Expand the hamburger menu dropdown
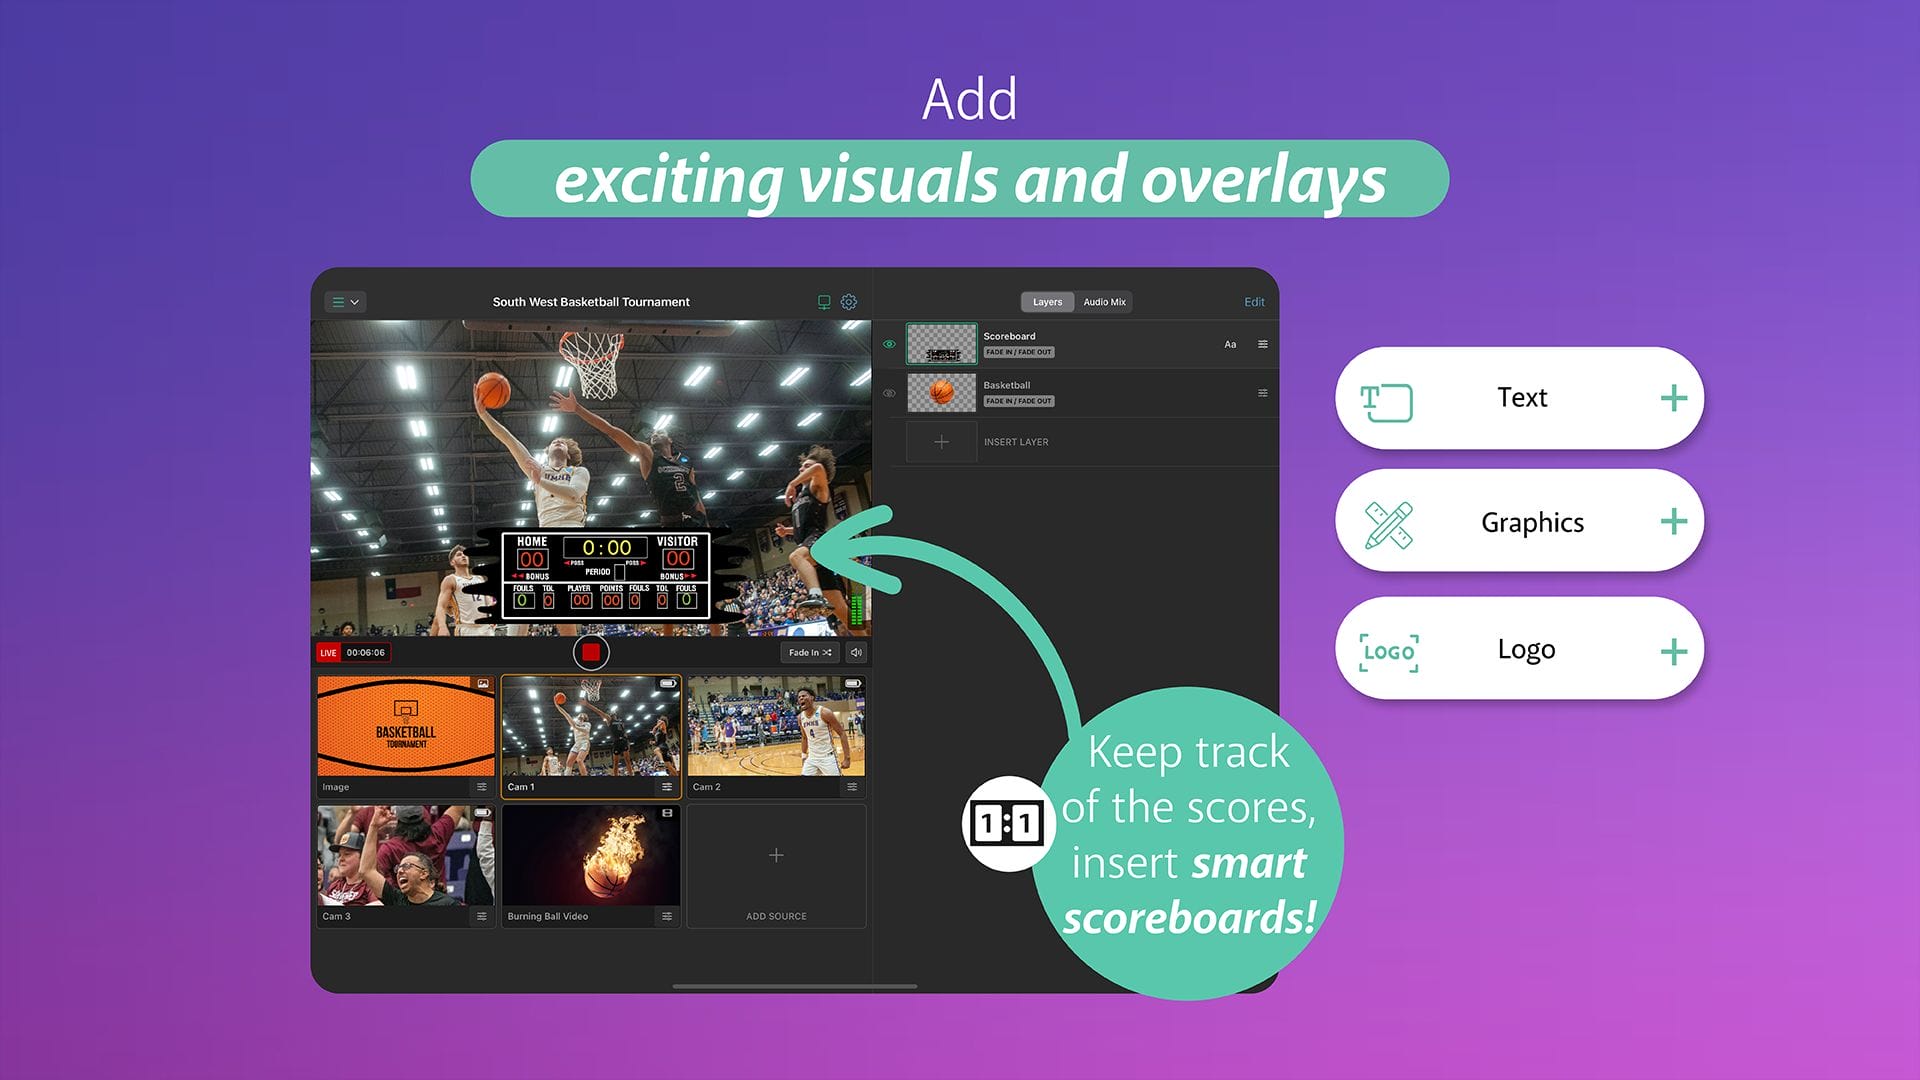1920x1080 pixels. (345, 302)
